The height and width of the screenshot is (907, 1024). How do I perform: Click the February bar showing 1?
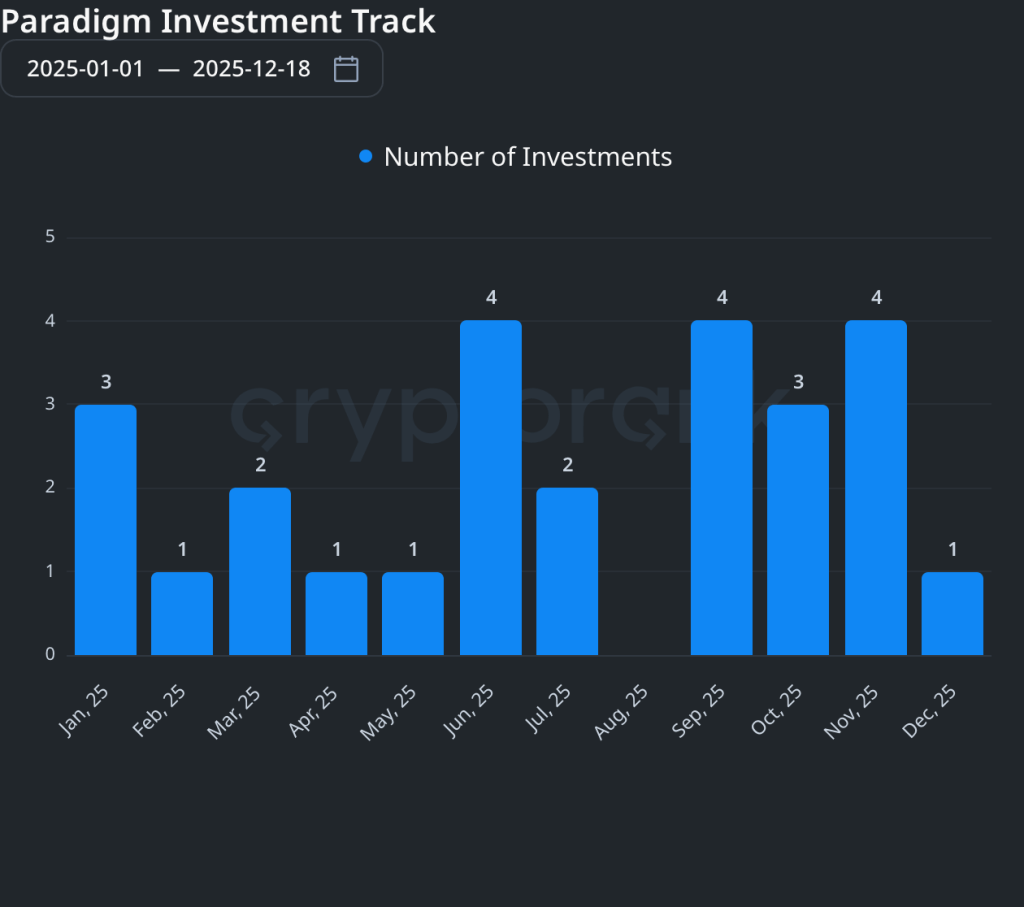click(182, 613)
